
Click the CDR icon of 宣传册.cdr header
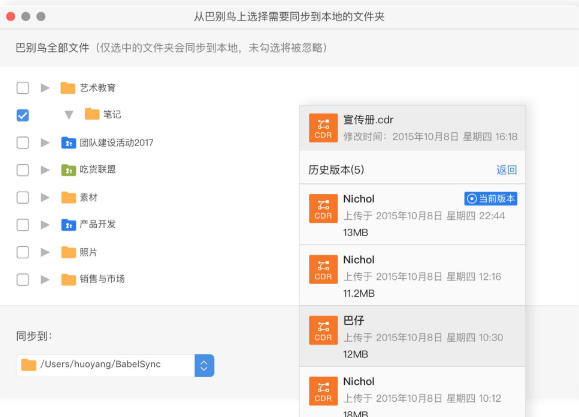click(x=323, y=128)
